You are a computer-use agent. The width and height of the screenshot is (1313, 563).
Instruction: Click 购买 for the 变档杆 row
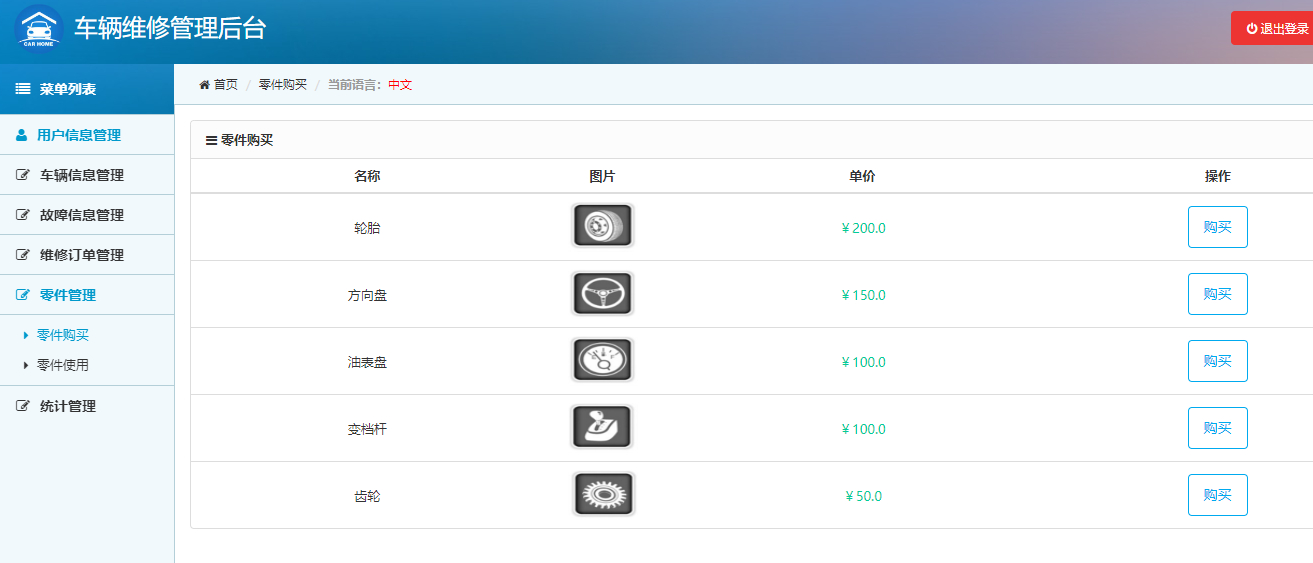(1217, 428)
